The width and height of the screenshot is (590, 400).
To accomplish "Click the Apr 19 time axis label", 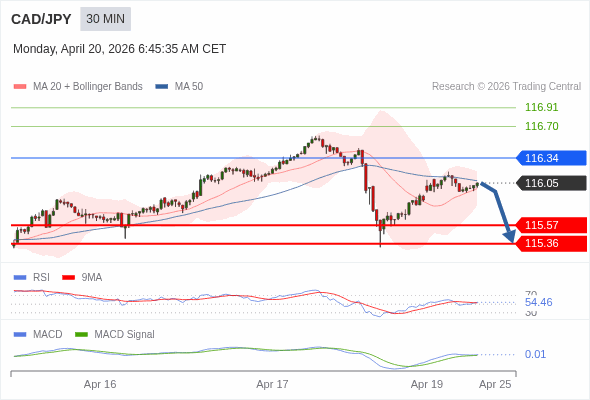I will [427, 384].
